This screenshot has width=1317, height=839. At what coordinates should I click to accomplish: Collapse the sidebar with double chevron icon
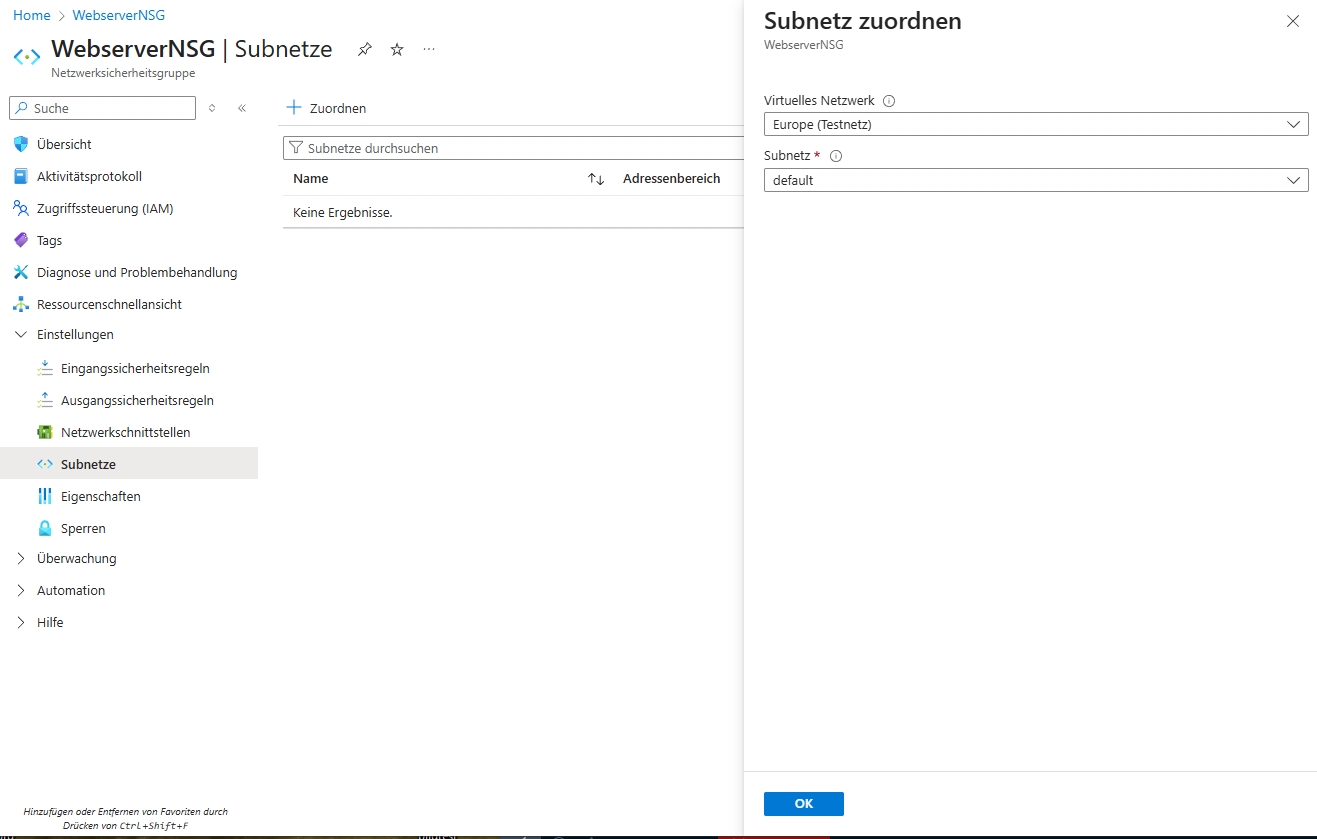tap(242, 108)
